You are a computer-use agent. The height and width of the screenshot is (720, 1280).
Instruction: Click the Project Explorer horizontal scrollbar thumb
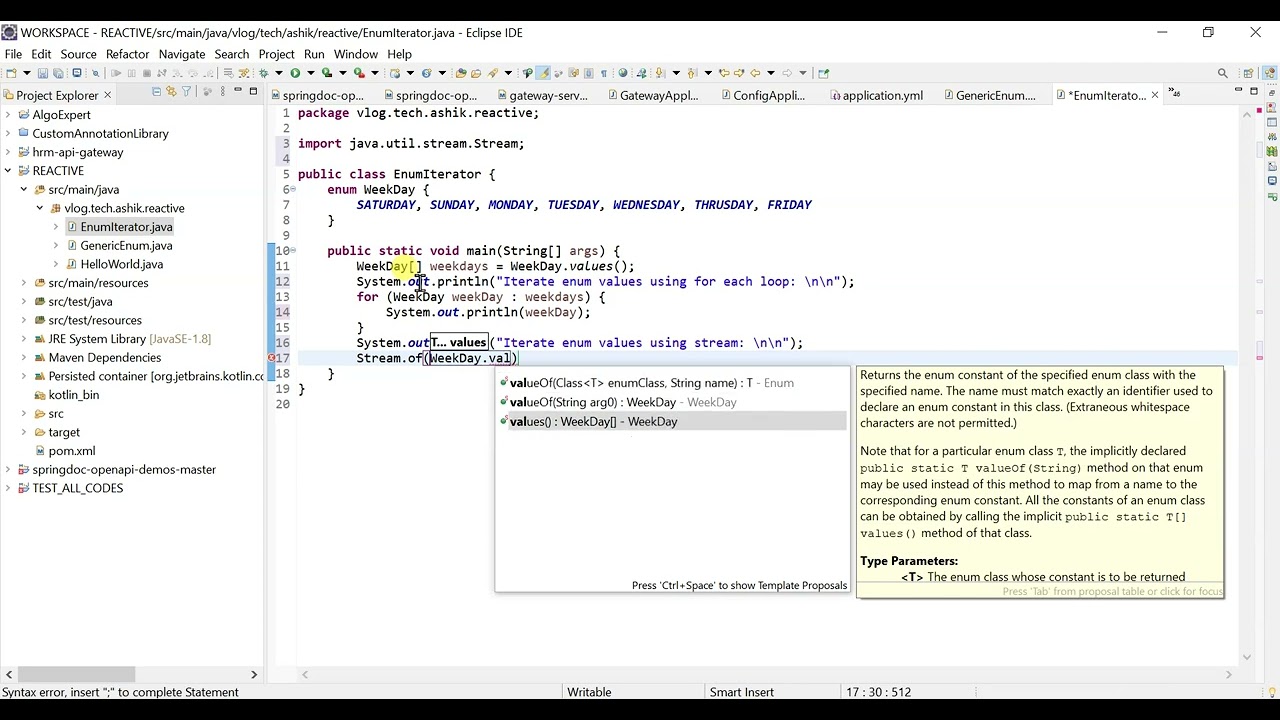(x=77, y=674)
